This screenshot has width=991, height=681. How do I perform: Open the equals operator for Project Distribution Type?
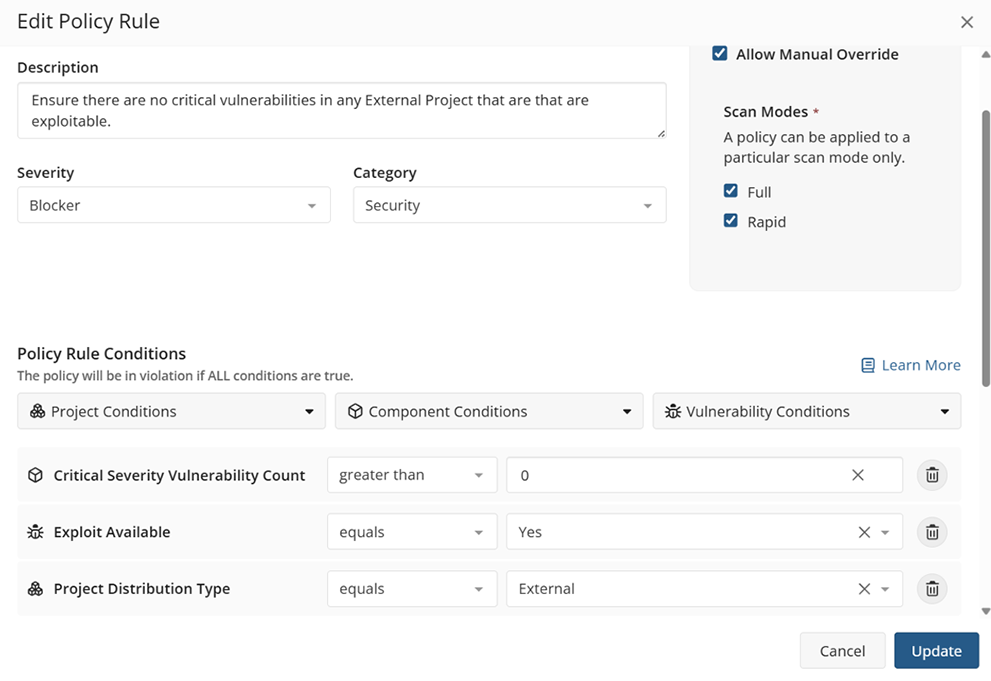(412, 589)
